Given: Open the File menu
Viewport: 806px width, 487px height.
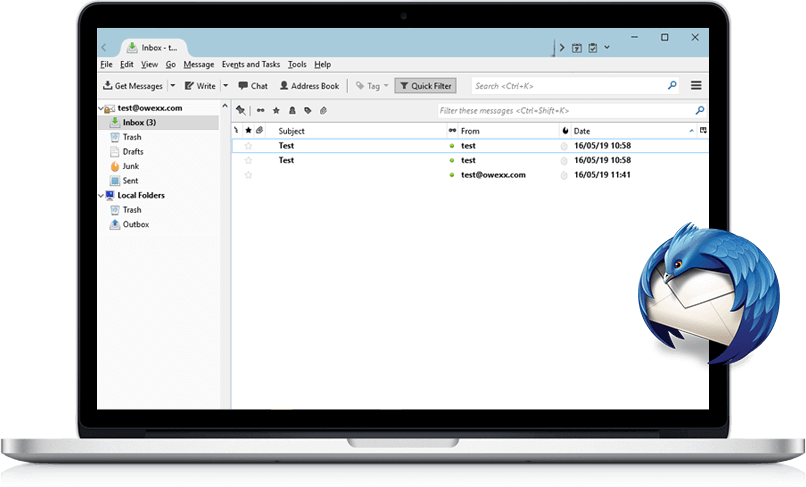Looking at the screenshot, I should tap(106, 64).
